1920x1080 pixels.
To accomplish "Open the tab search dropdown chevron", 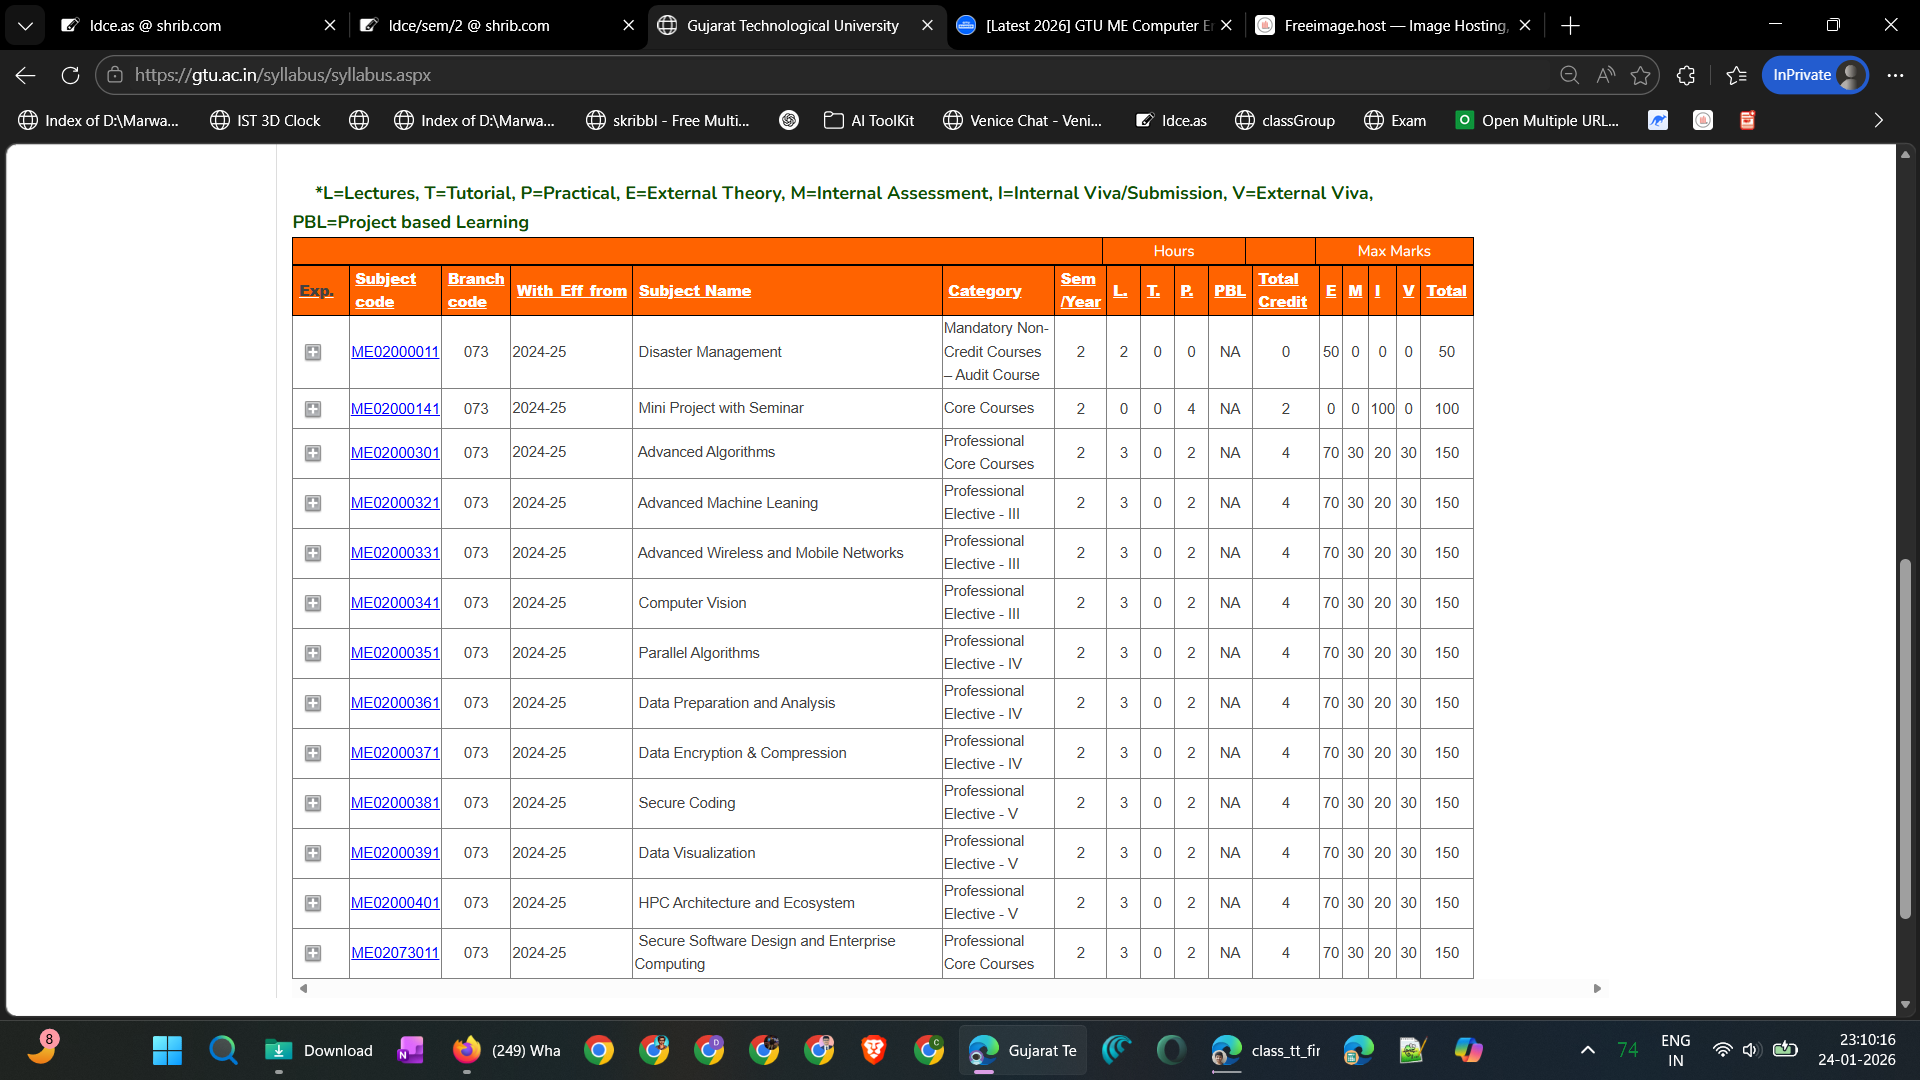I will 25,25.
